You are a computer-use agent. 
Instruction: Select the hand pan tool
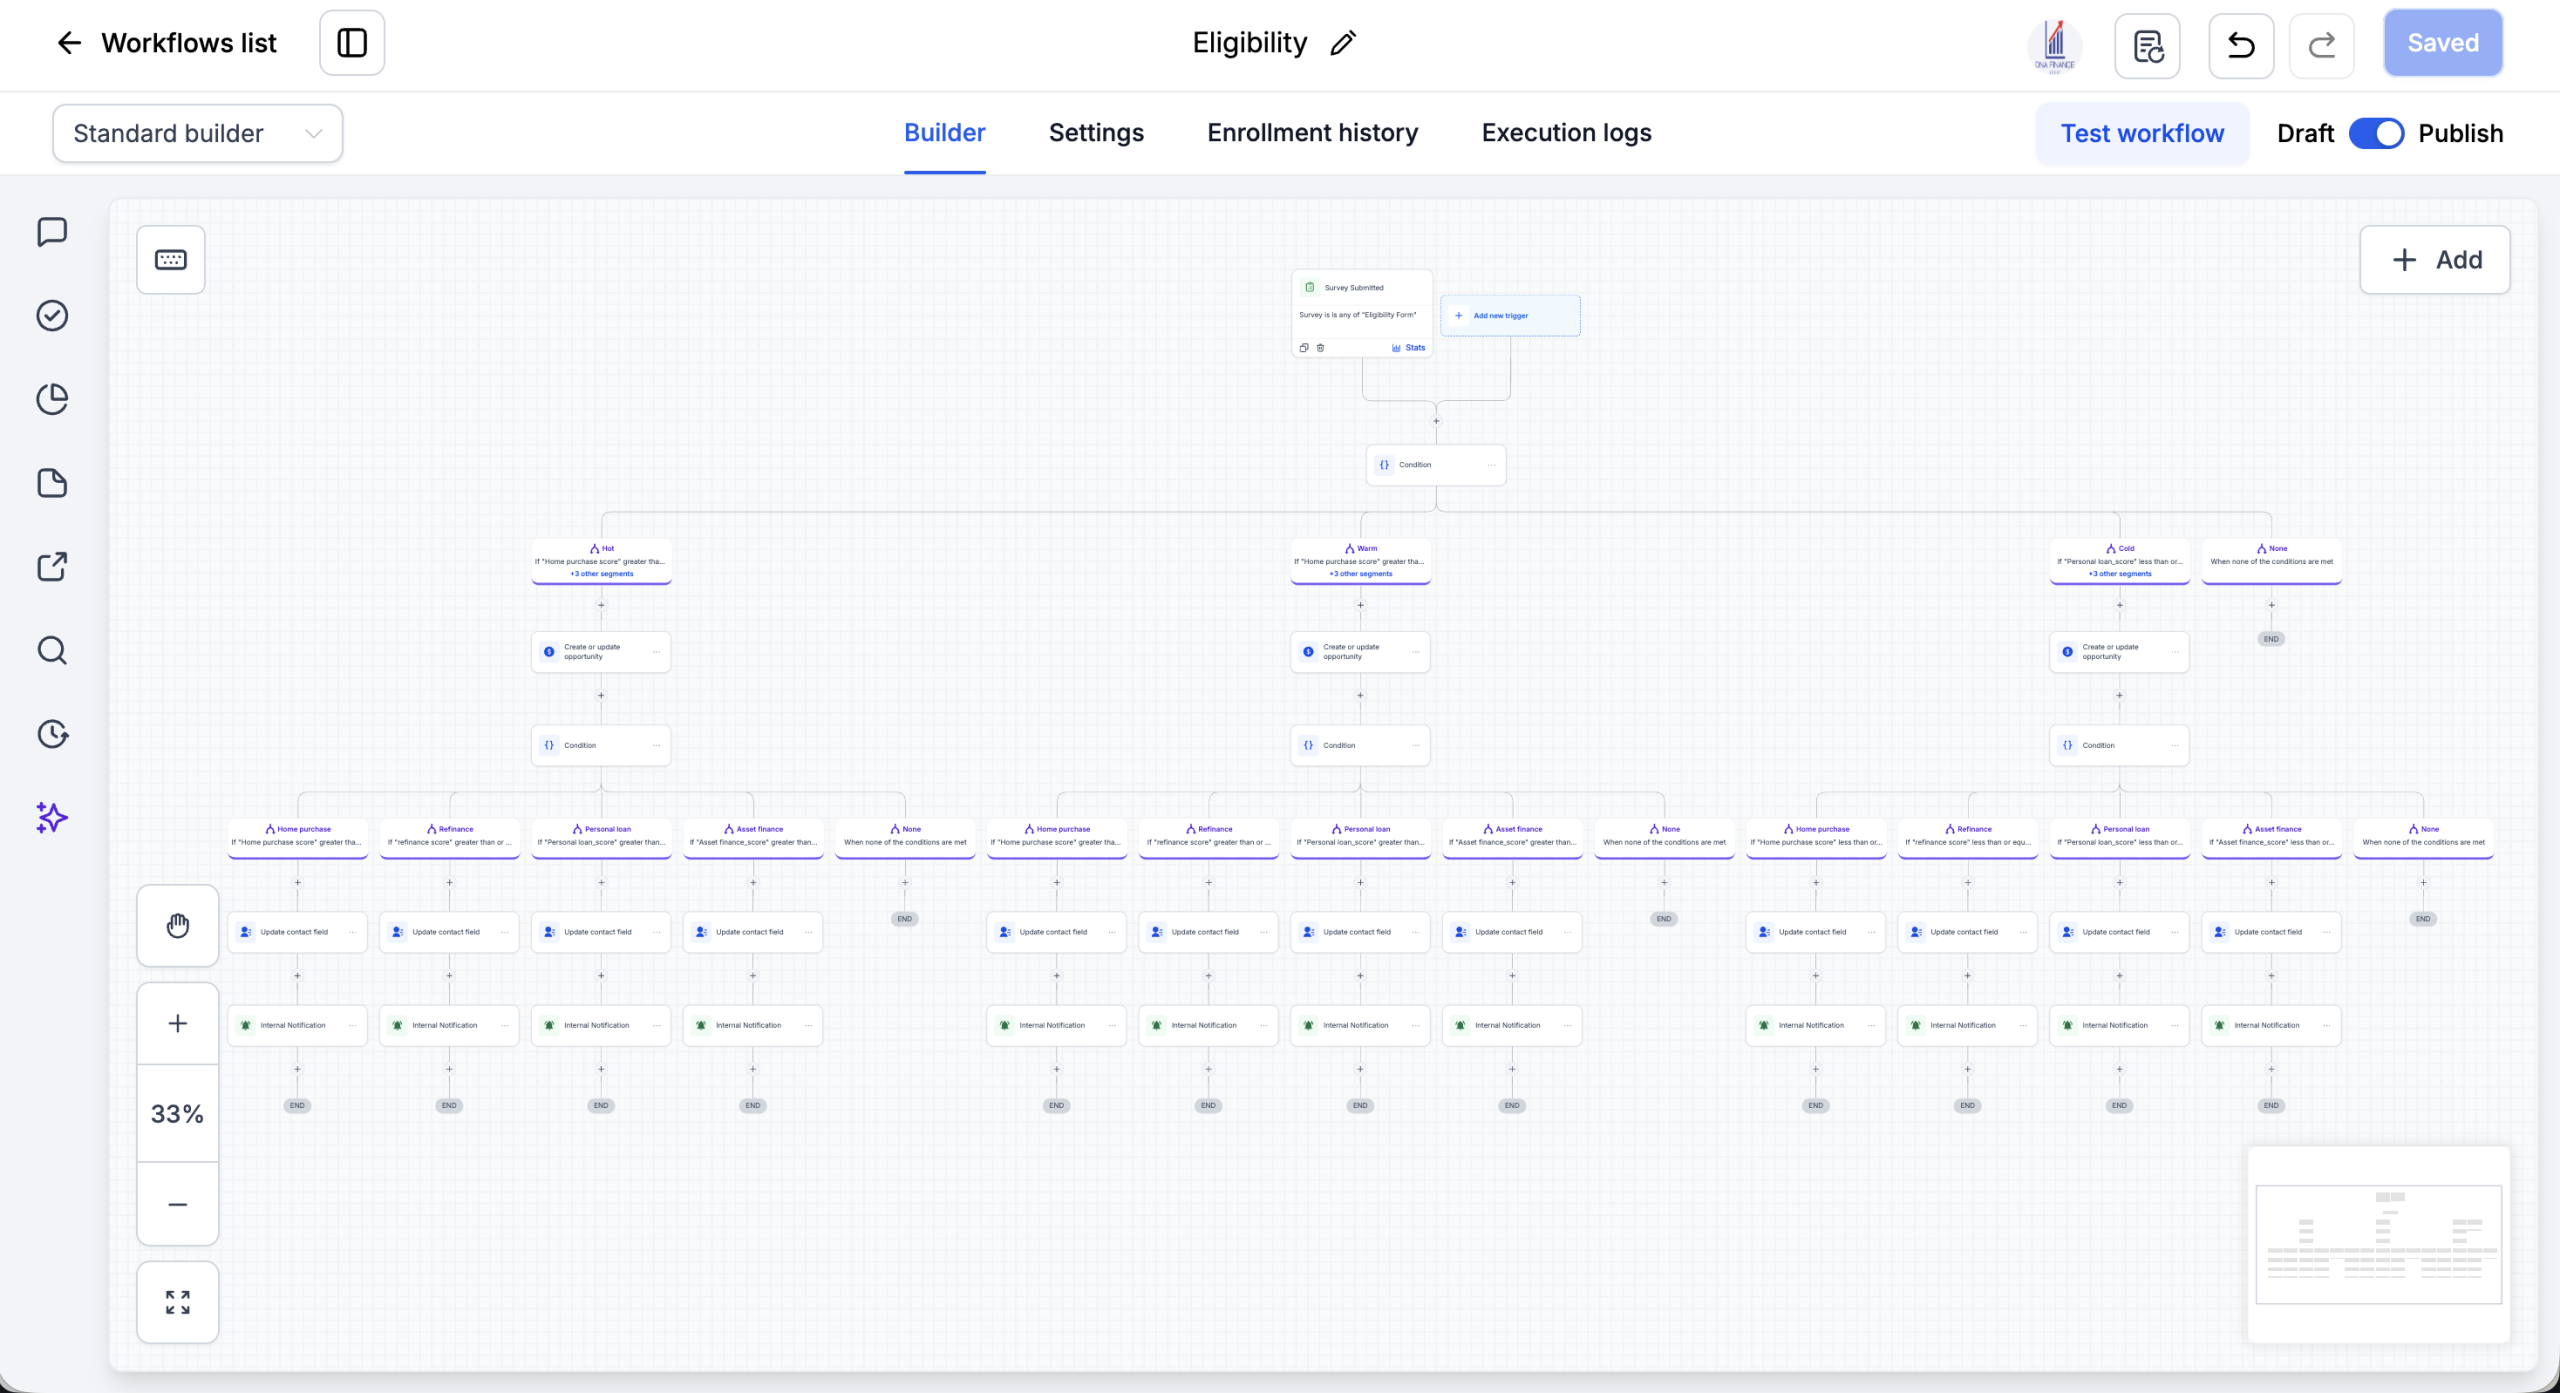coord(178,926)
